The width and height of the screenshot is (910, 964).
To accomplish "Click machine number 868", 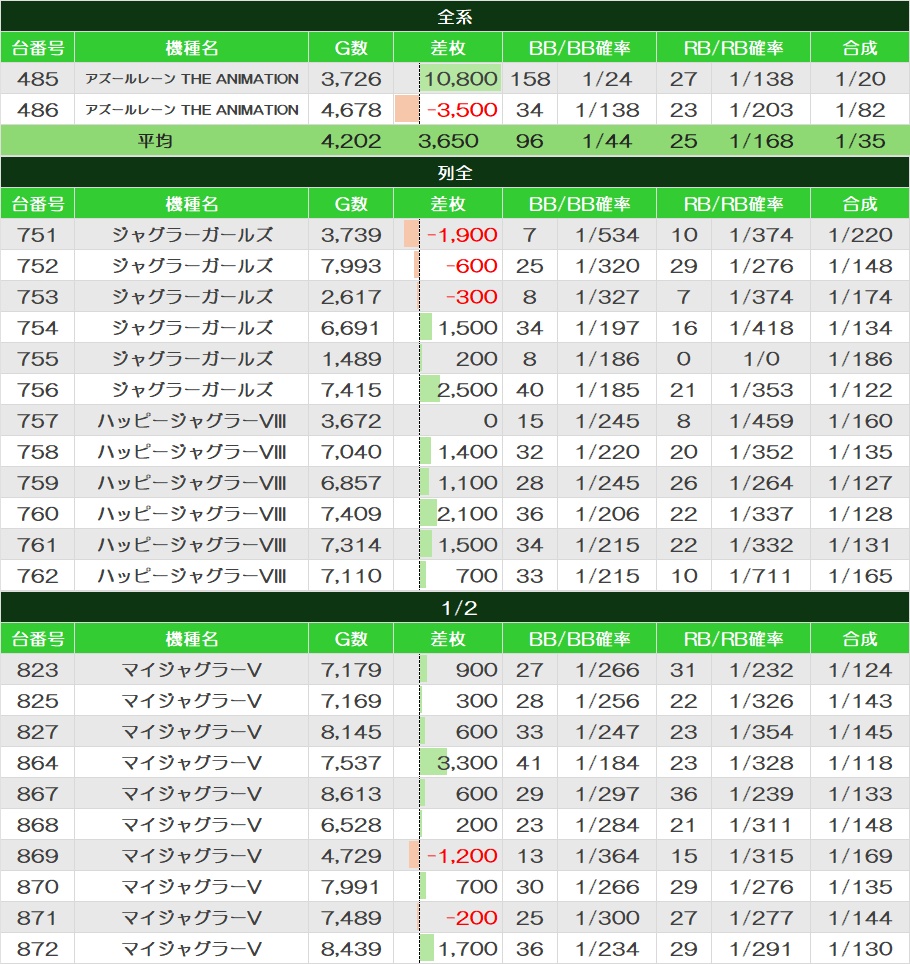I will coord(38,824).
